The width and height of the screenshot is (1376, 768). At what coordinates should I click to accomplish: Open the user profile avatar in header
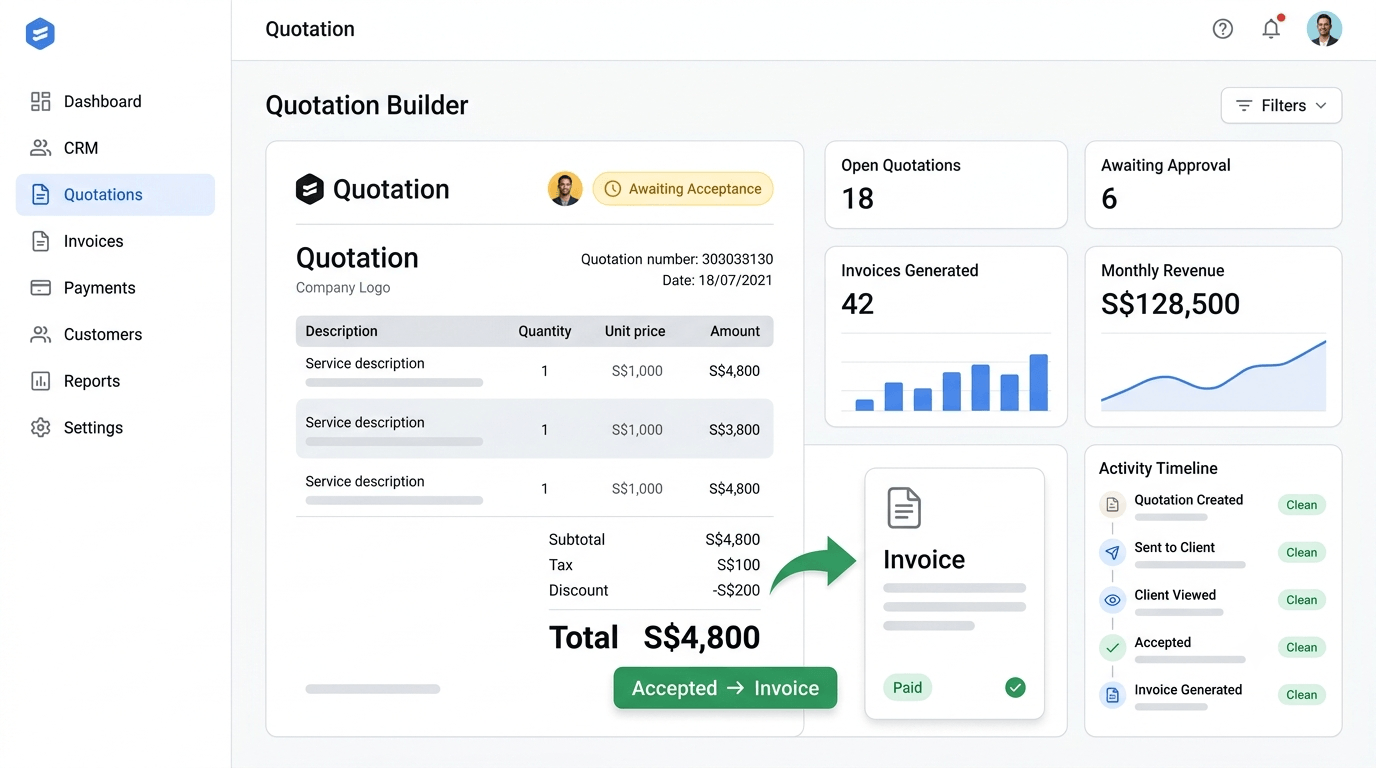(1324, 29)
